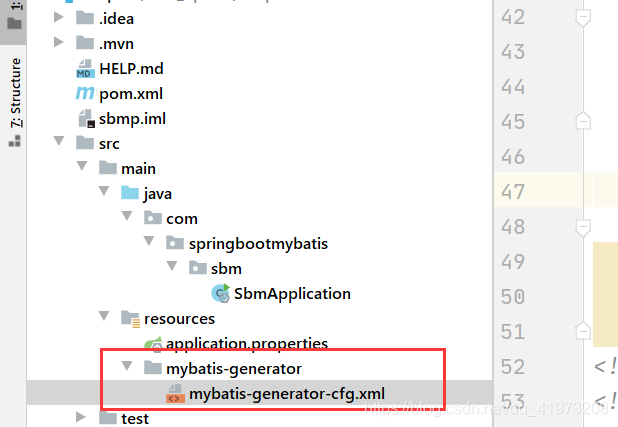Open the SbmApplication Spring Boot class icon
618x427 pixels.
coord(221,293)
